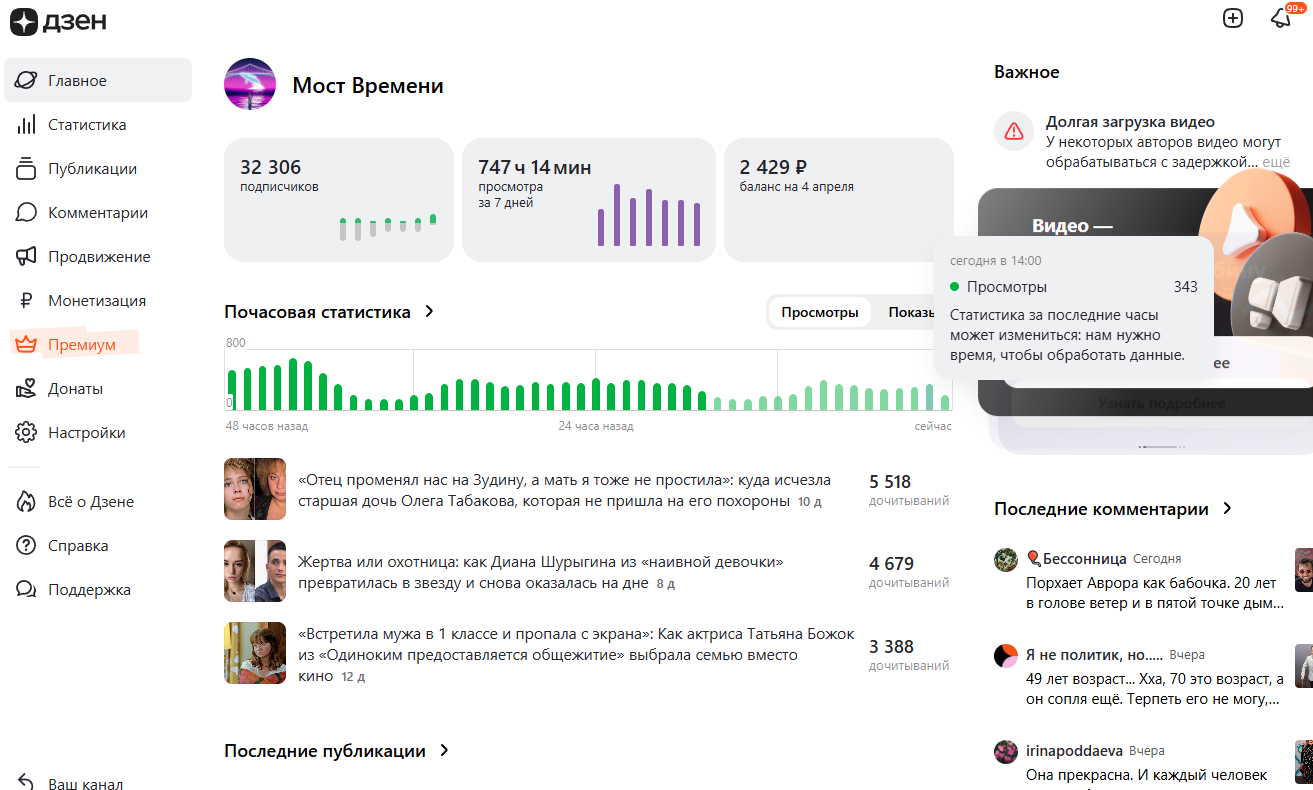1313x790 pixels.
Task: Click the Комментарии speech bubble icon
Action: click(27, 213)
